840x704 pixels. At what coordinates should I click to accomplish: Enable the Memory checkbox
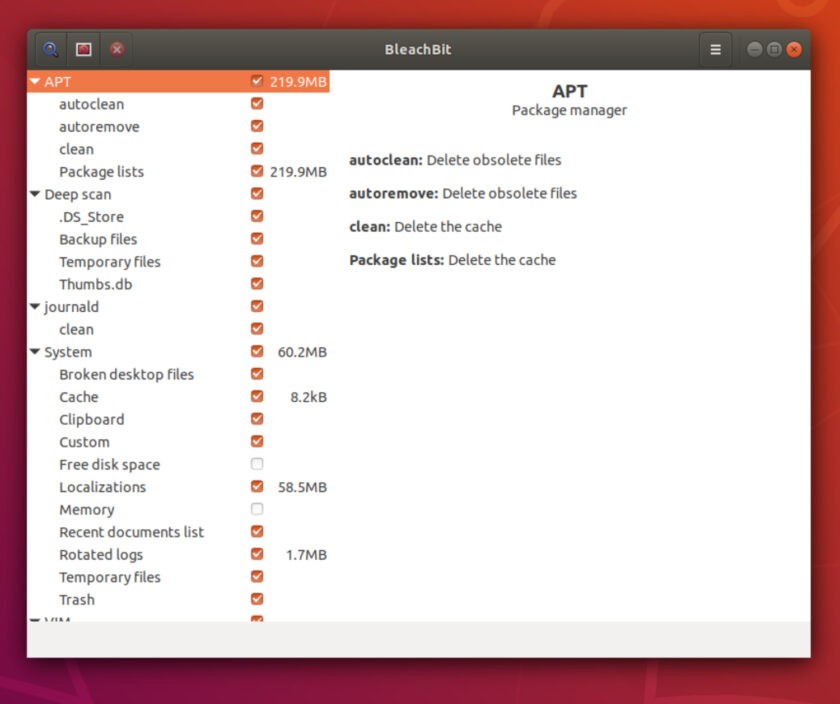click(x=257, y=508)
